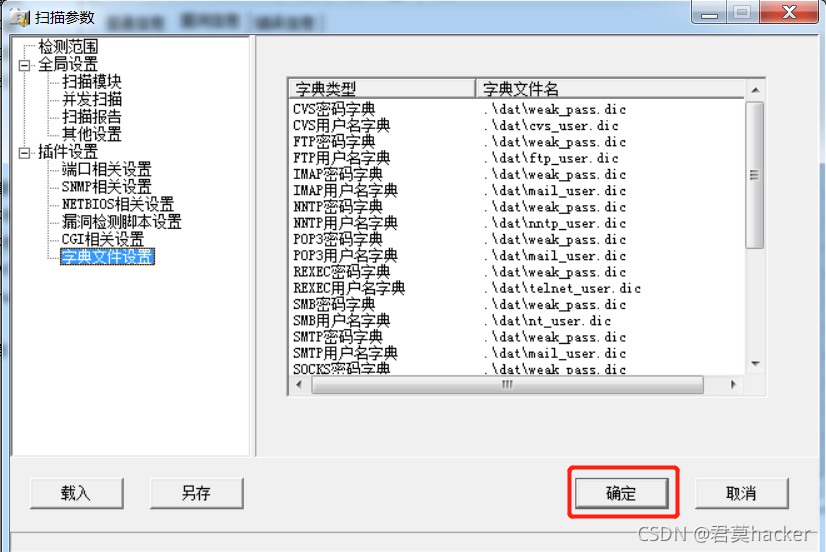826x552 pixels.
Task: Open 漏洞检测脚本设置
Action: pyautogui.click(x=121, y=221)
